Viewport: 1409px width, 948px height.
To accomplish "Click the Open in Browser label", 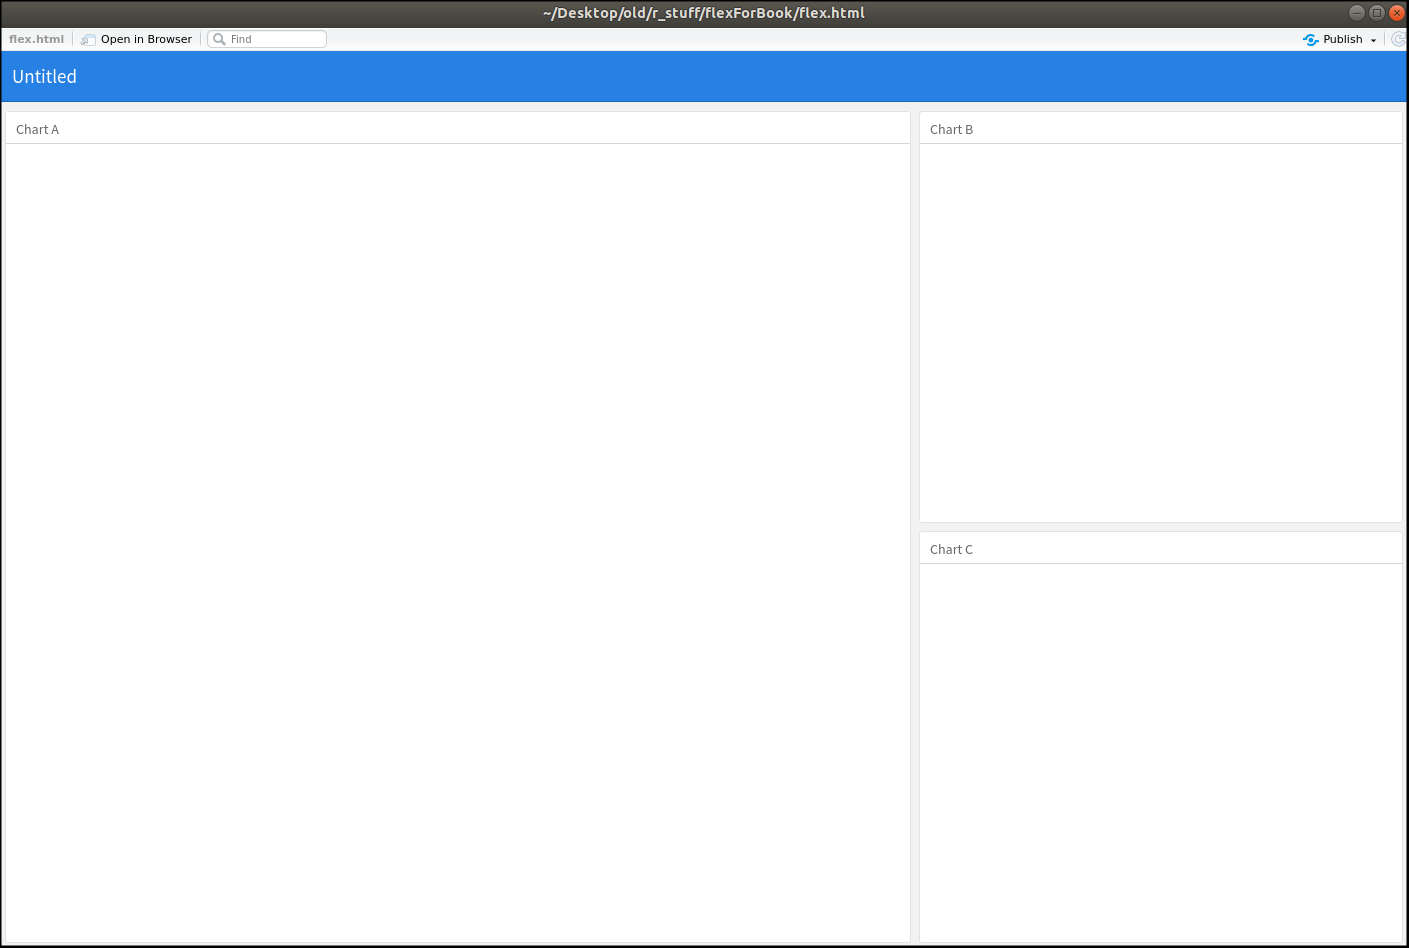I will tap(146, 39).
